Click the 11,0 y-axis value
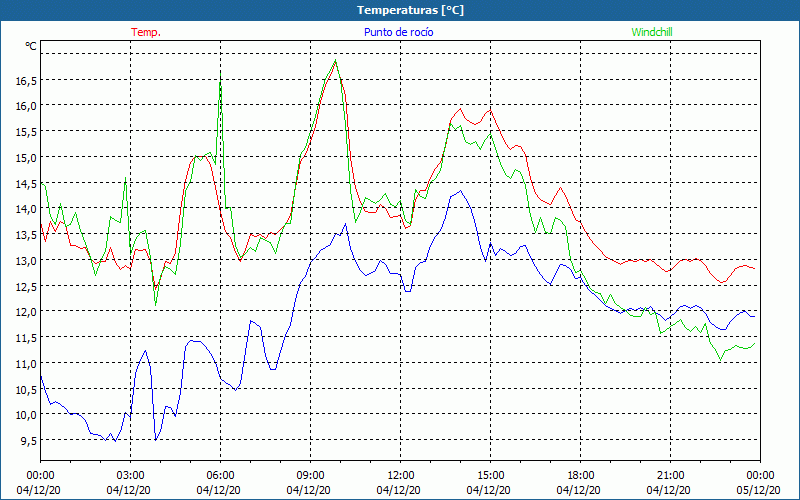 25,363
